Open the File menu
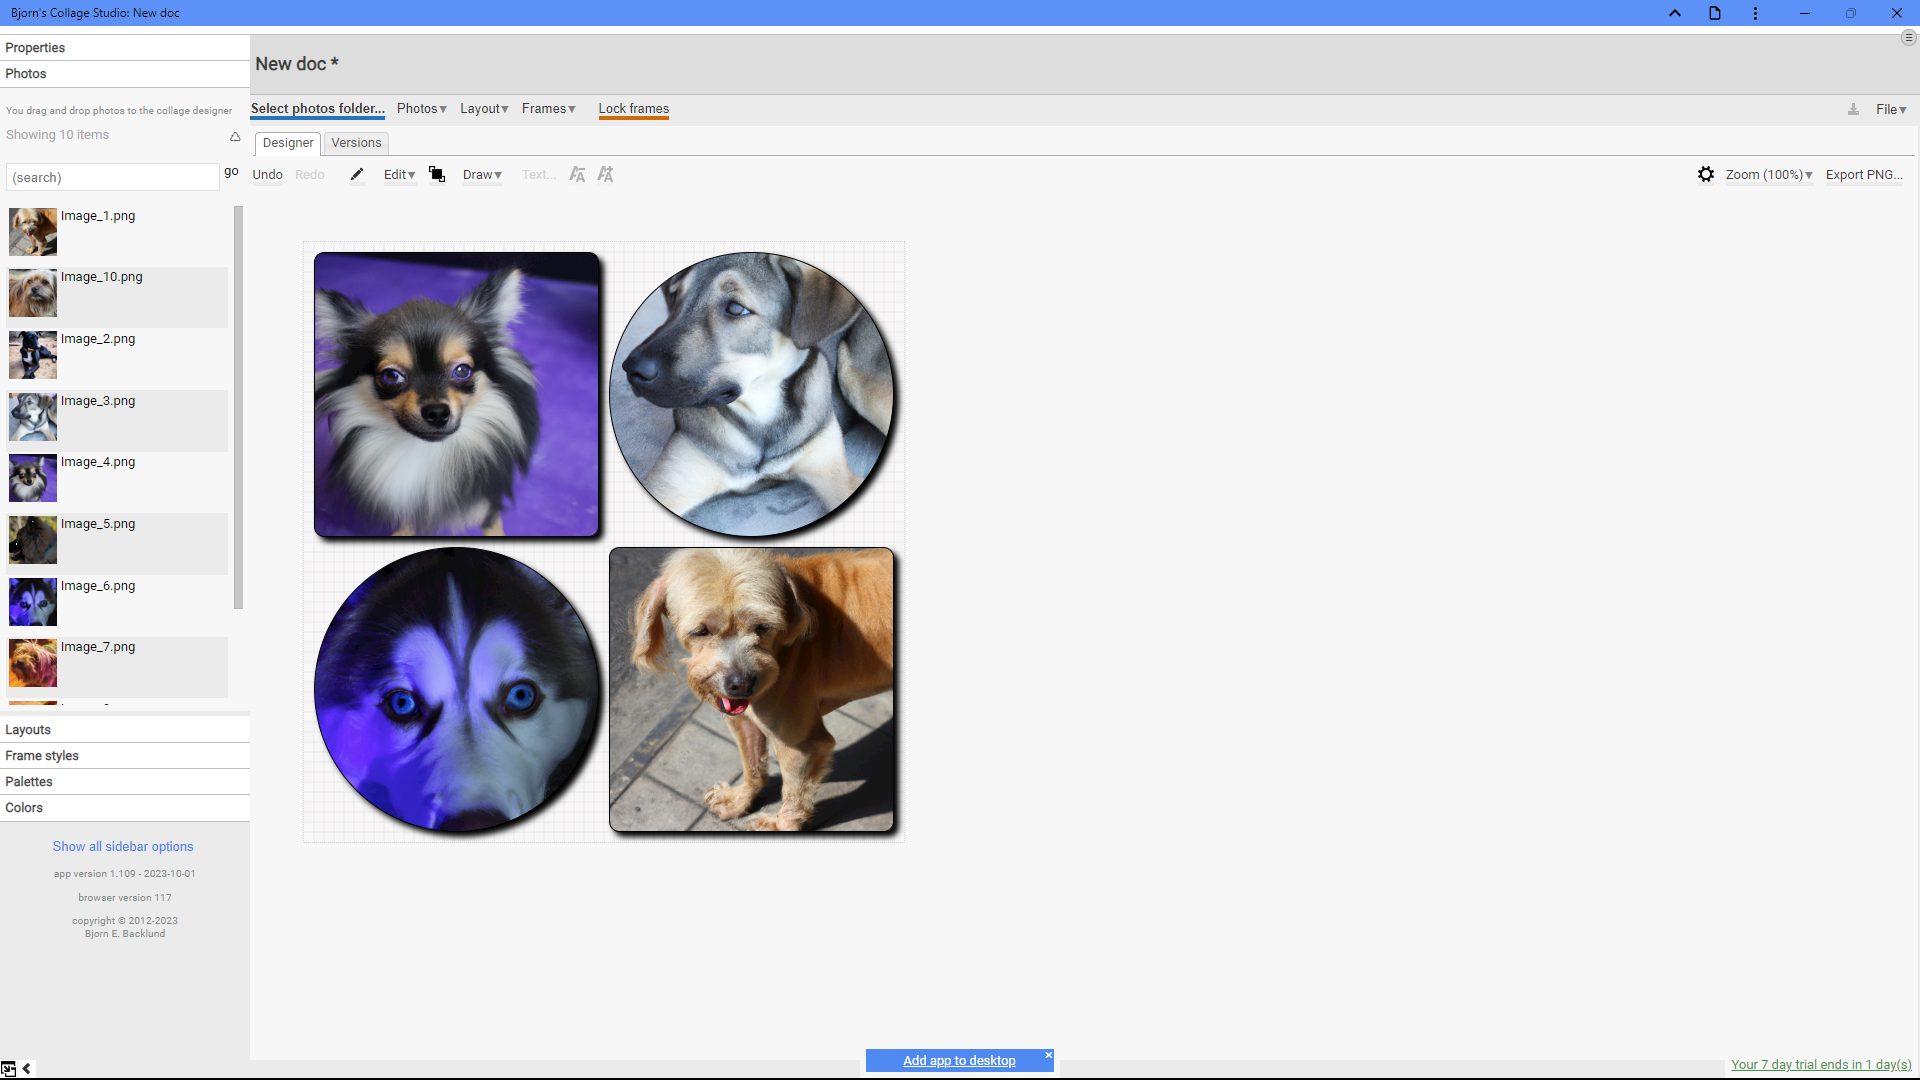The image size is (1920, 1080). [x=1891, y=109]
